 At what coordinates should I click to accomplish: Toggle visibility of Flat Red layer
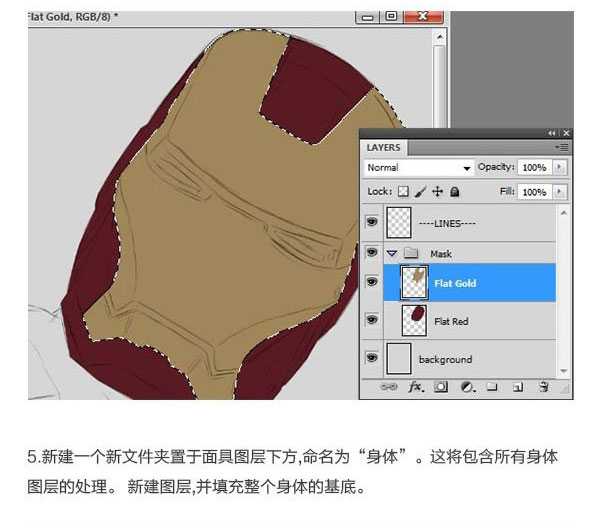[372, 320]
